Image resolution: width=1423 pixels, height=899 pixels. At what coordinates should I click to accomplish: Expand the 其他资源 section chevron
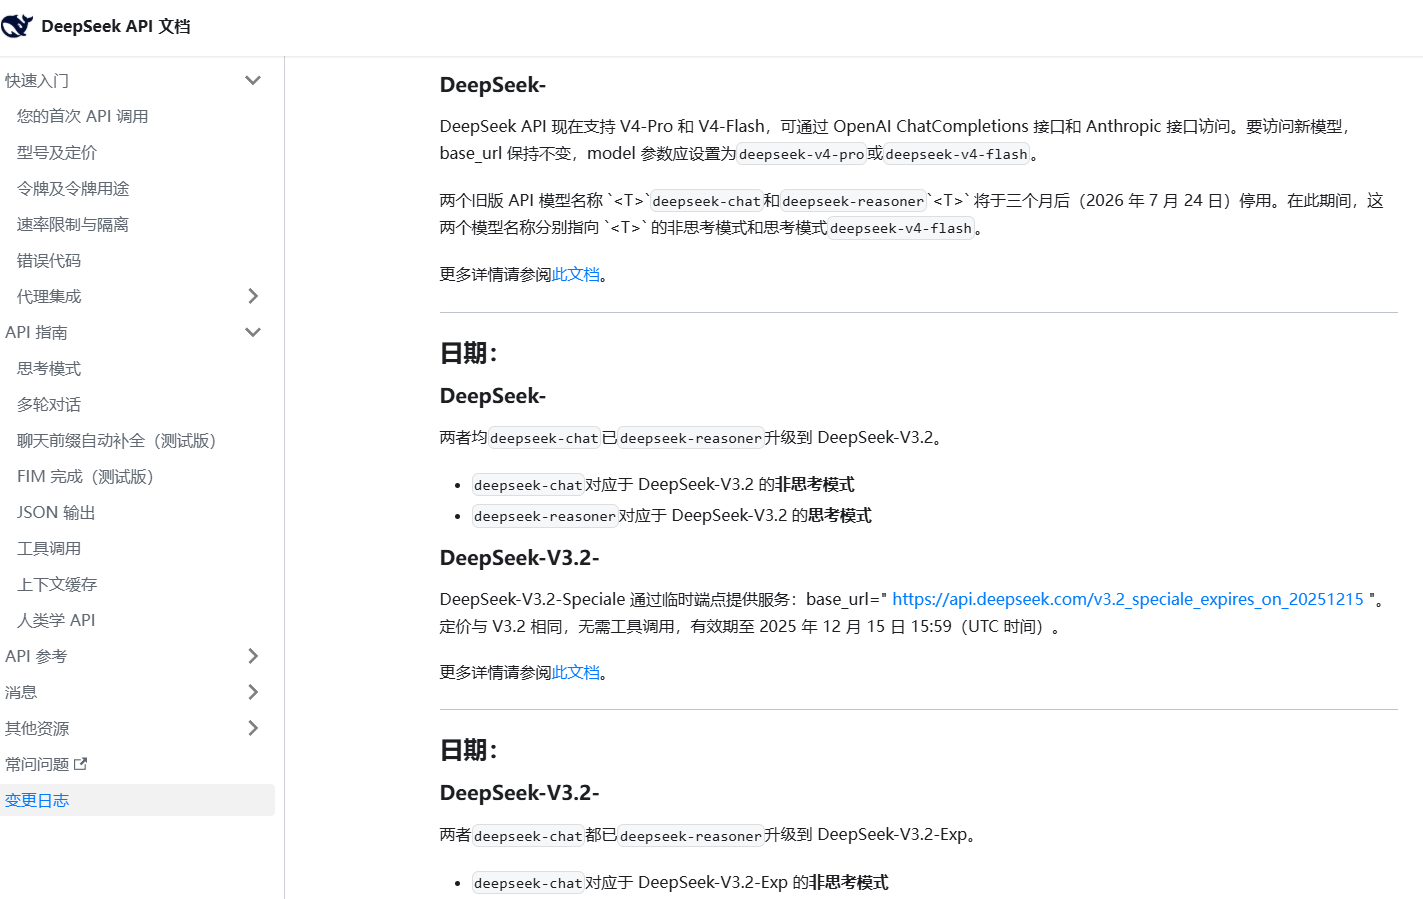click(x=253, y=728)
